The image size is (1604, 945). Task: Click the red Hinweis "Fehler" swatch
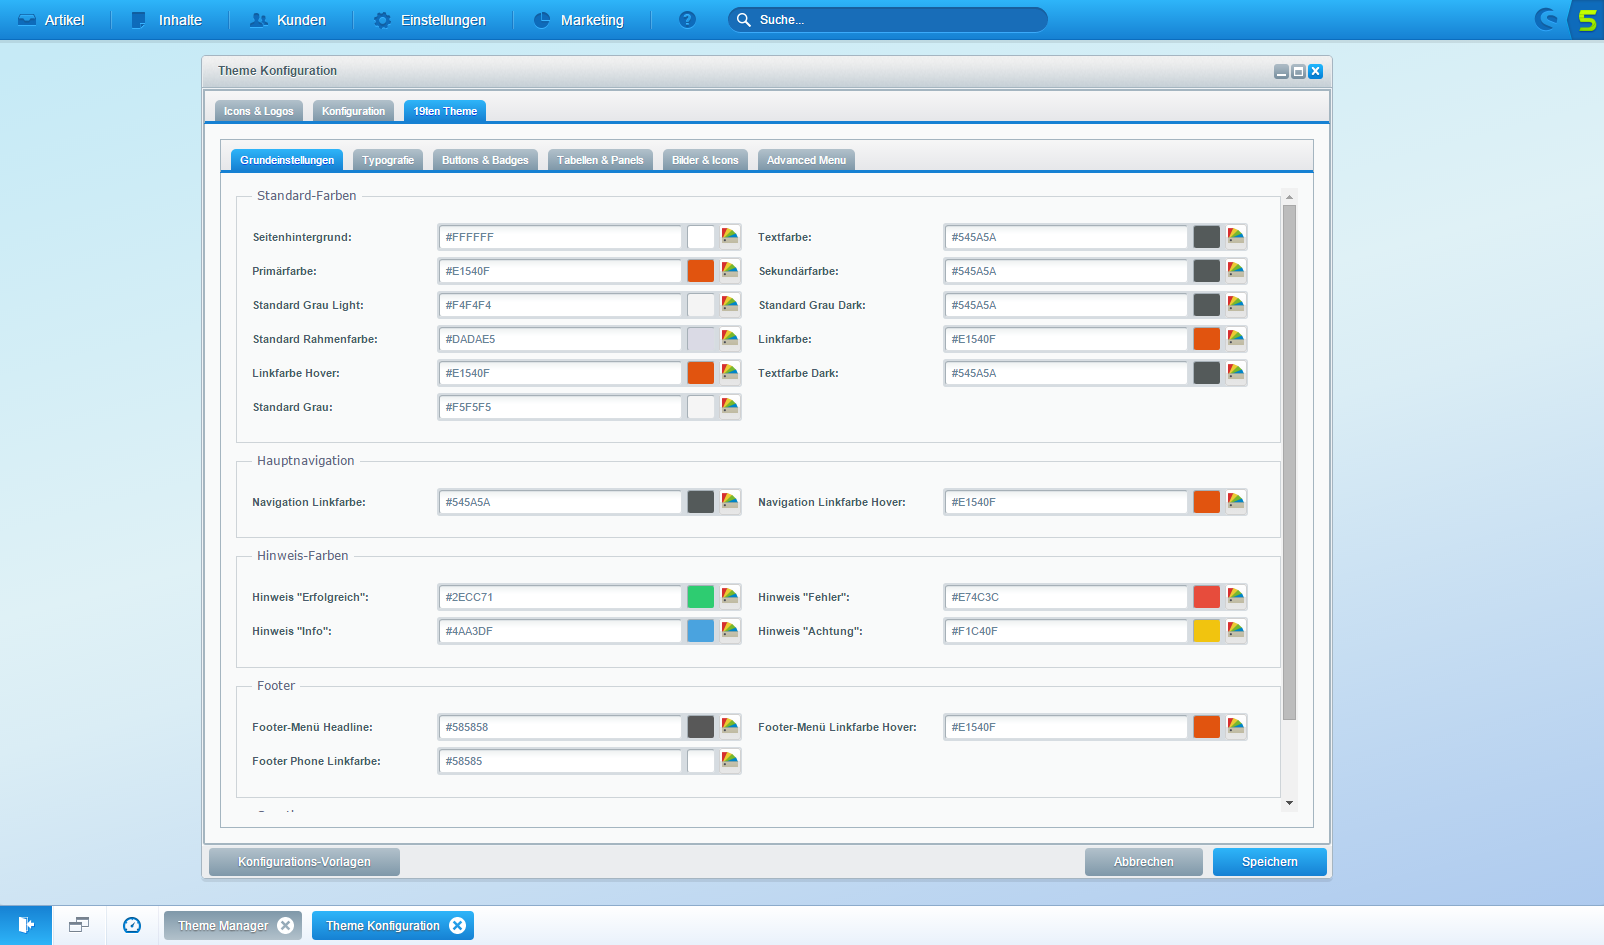coord(1207,597)
